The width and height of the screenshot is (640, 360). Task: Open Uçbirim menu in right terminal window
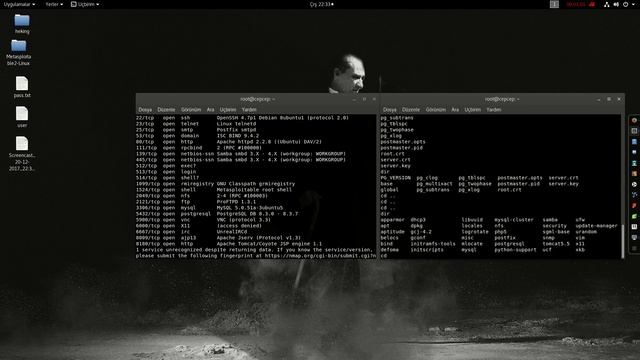472,110
